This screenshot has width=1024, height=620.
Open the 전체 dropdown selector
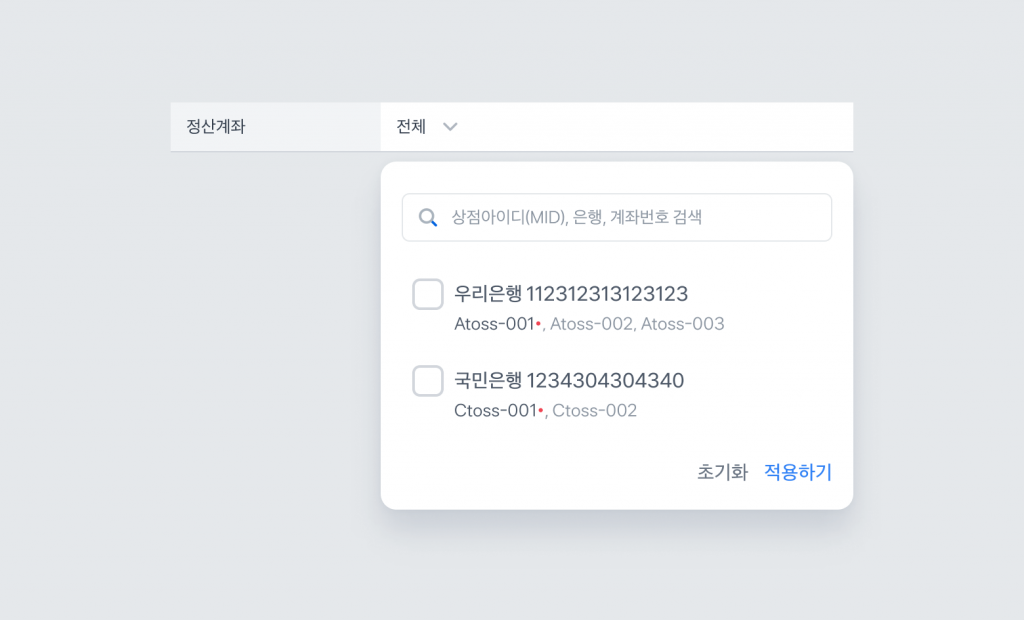pyautogui.click(x=426, y=127)
